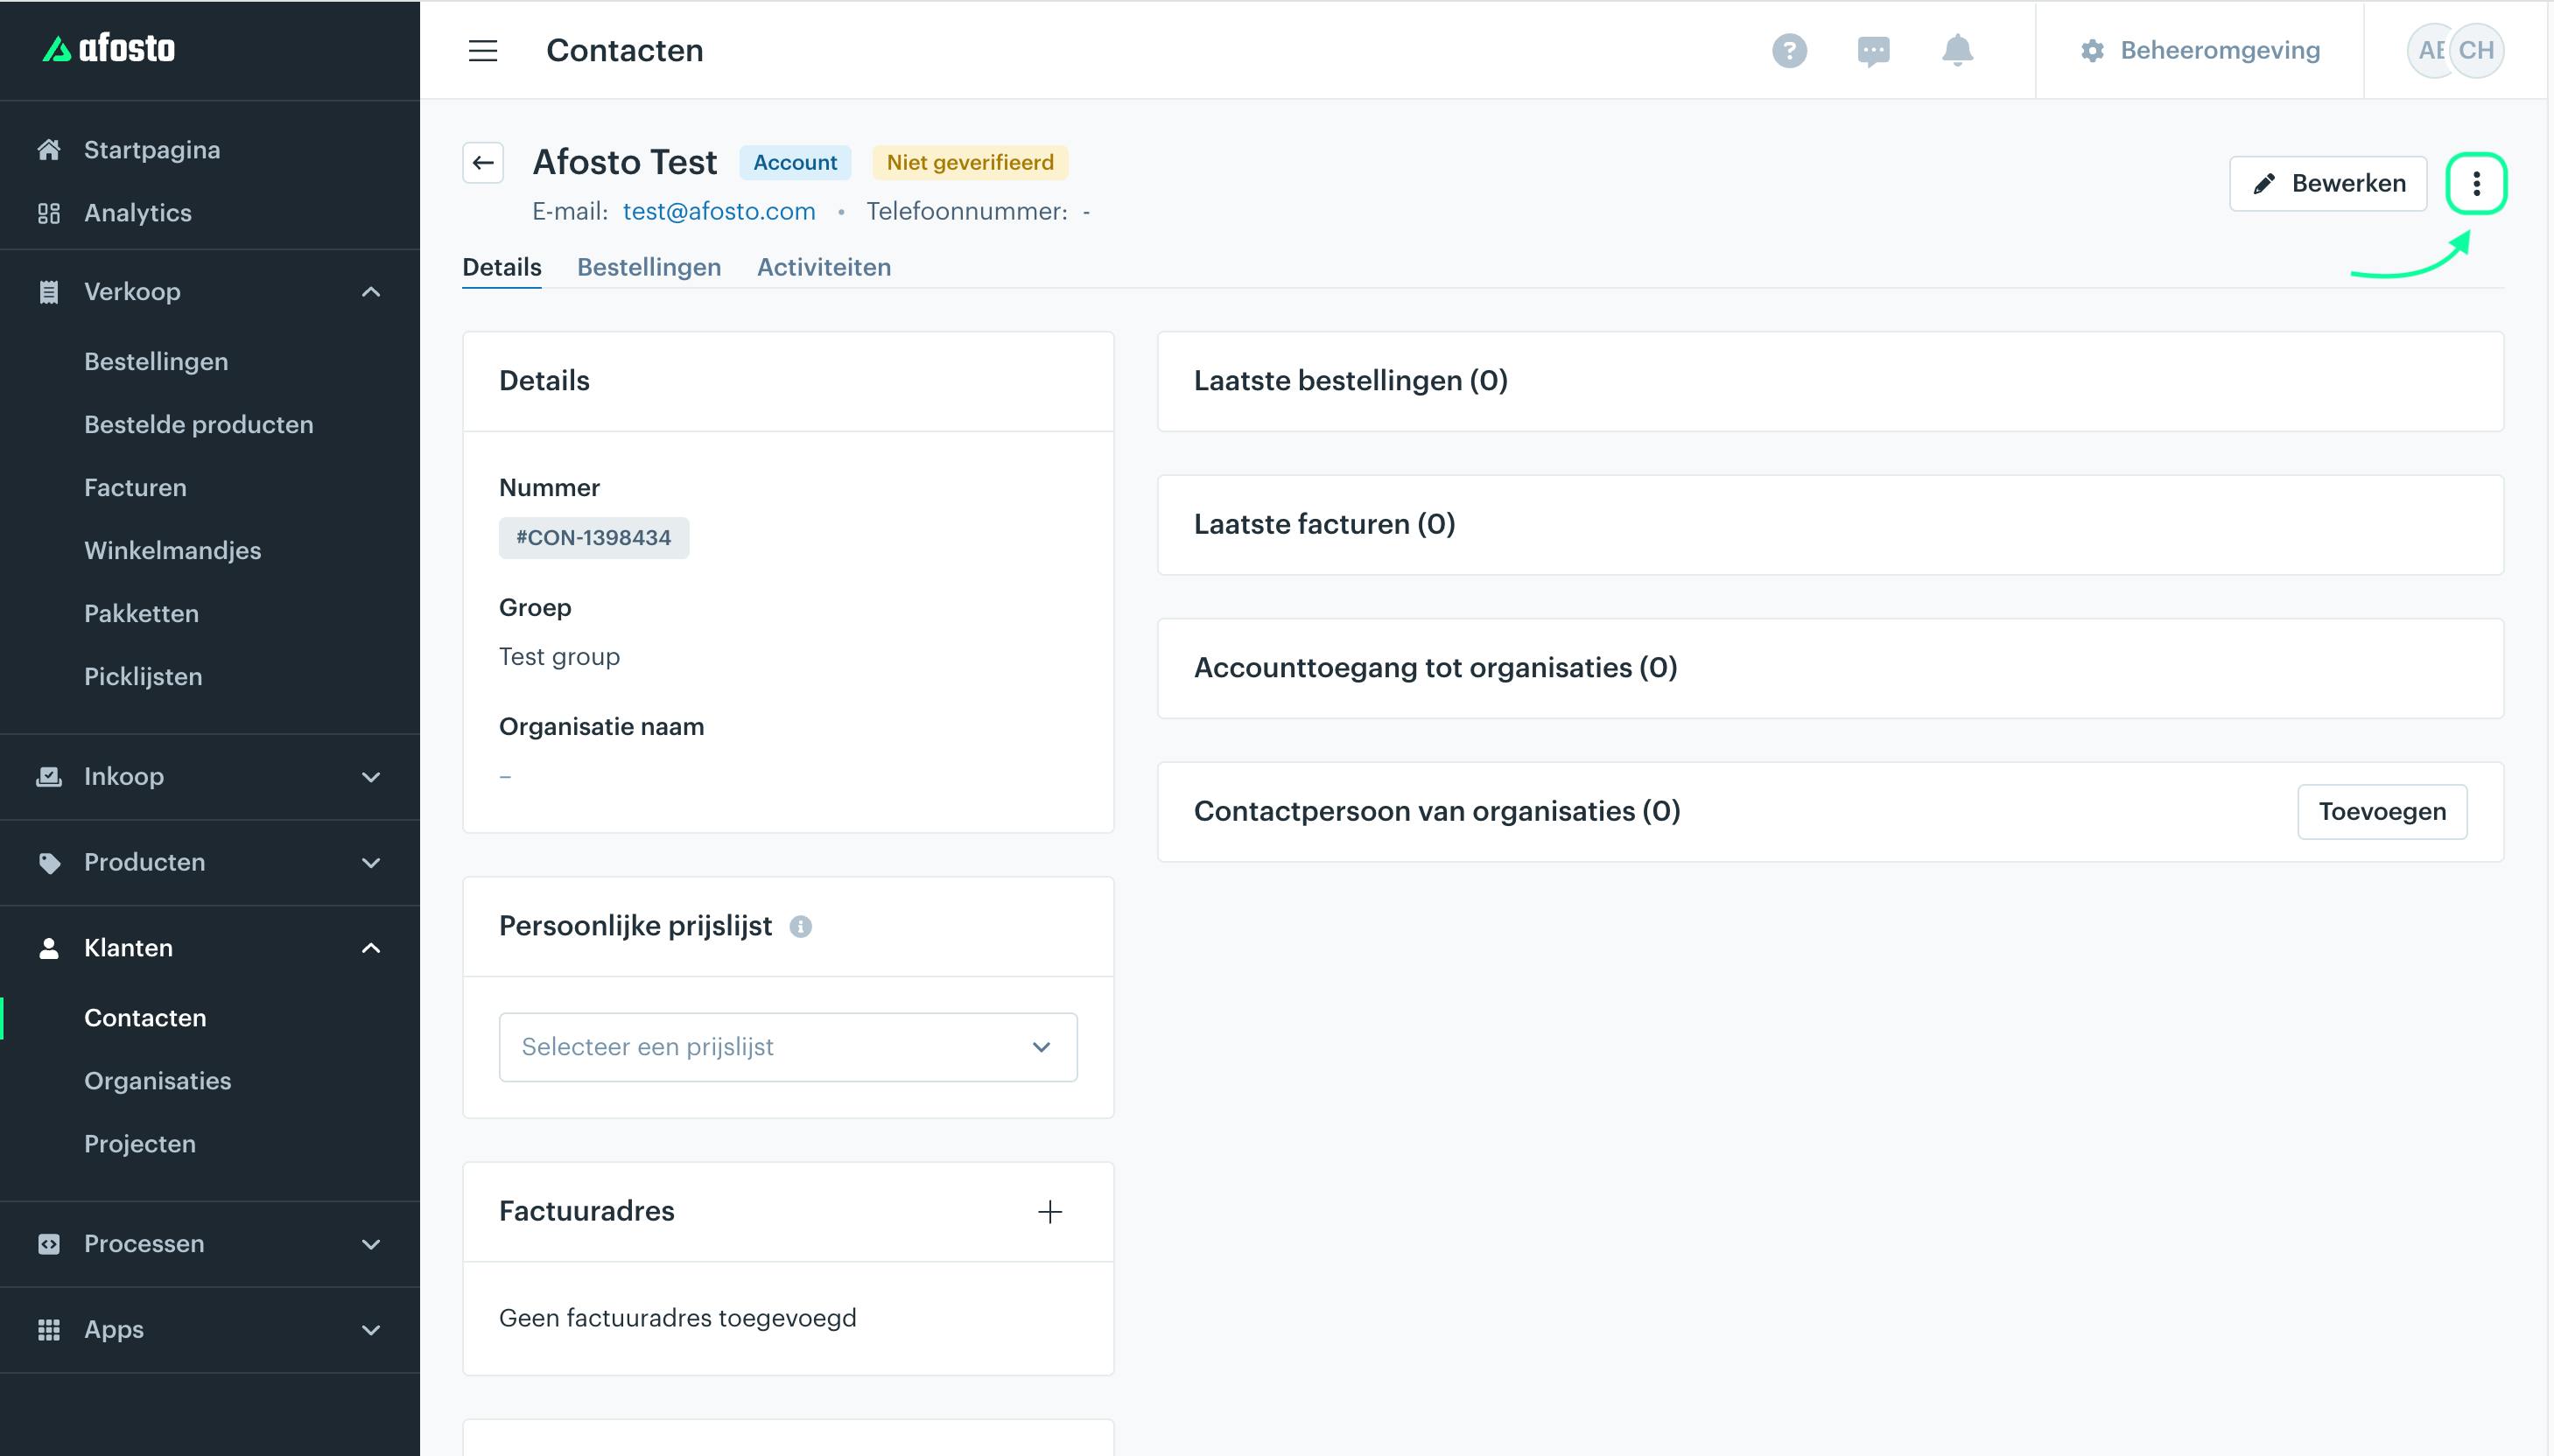Show info for Persoonlijke prijslijst
2554x1456 pixels.
point(800,927)
